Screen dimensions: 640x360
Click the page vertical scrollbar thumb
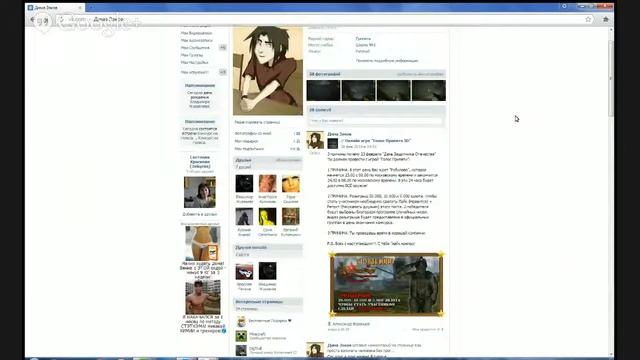click(x=611, y=78)
